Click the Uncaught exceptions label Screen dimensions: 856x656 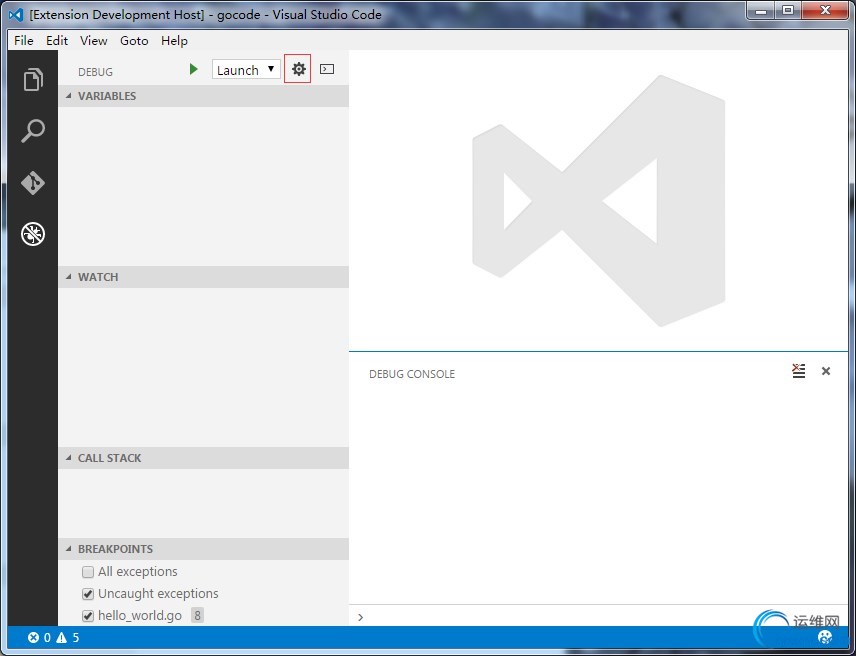pyautogui.click(x=158, y=593)
